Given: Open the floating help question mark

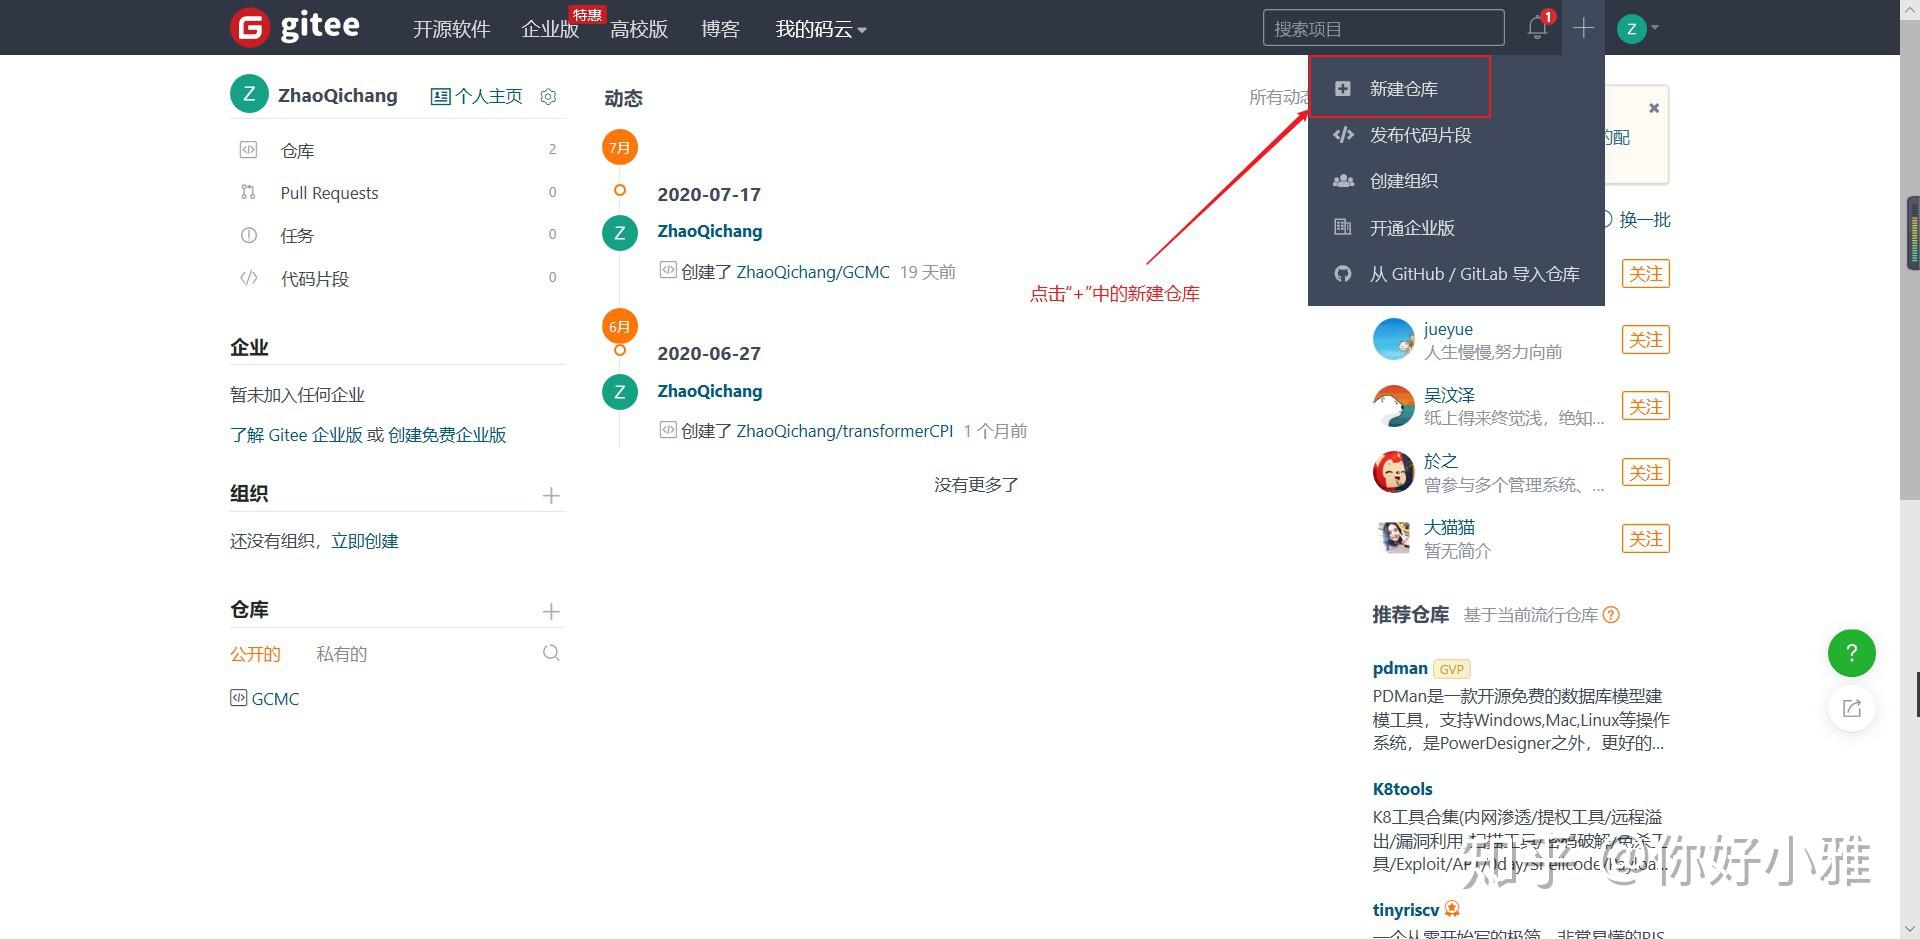Looking at the screenshot, I should point(1851,653).
